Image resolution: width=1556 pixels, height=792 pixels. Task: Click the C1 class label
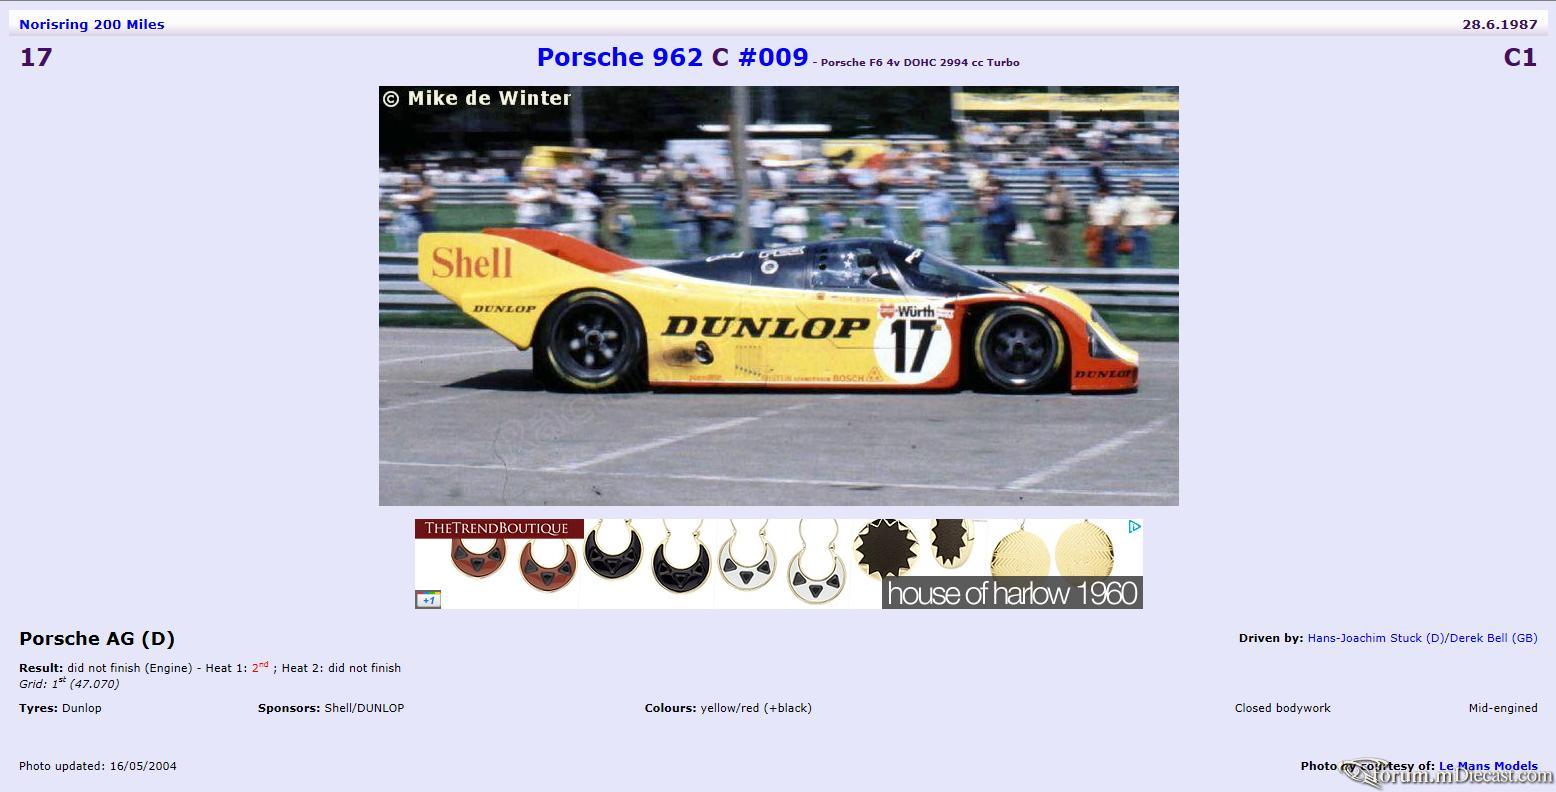1520,57
